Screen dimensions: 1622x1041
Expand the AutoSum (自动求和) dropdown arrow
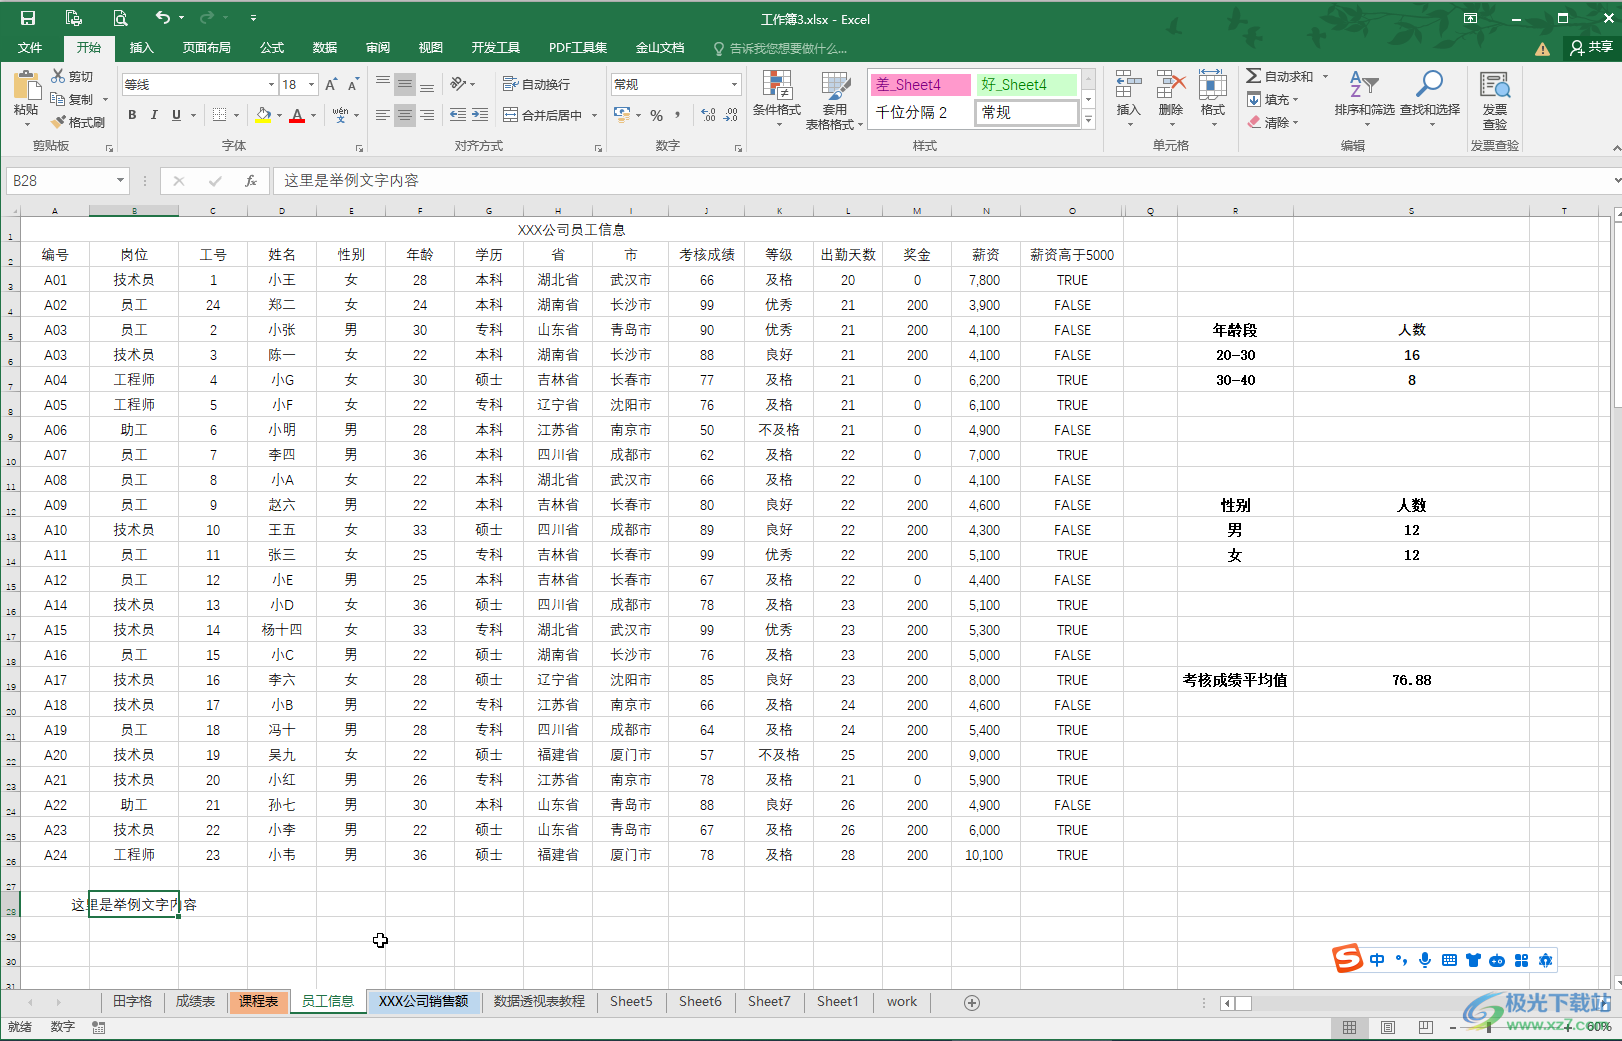[x=1325, y=76]
